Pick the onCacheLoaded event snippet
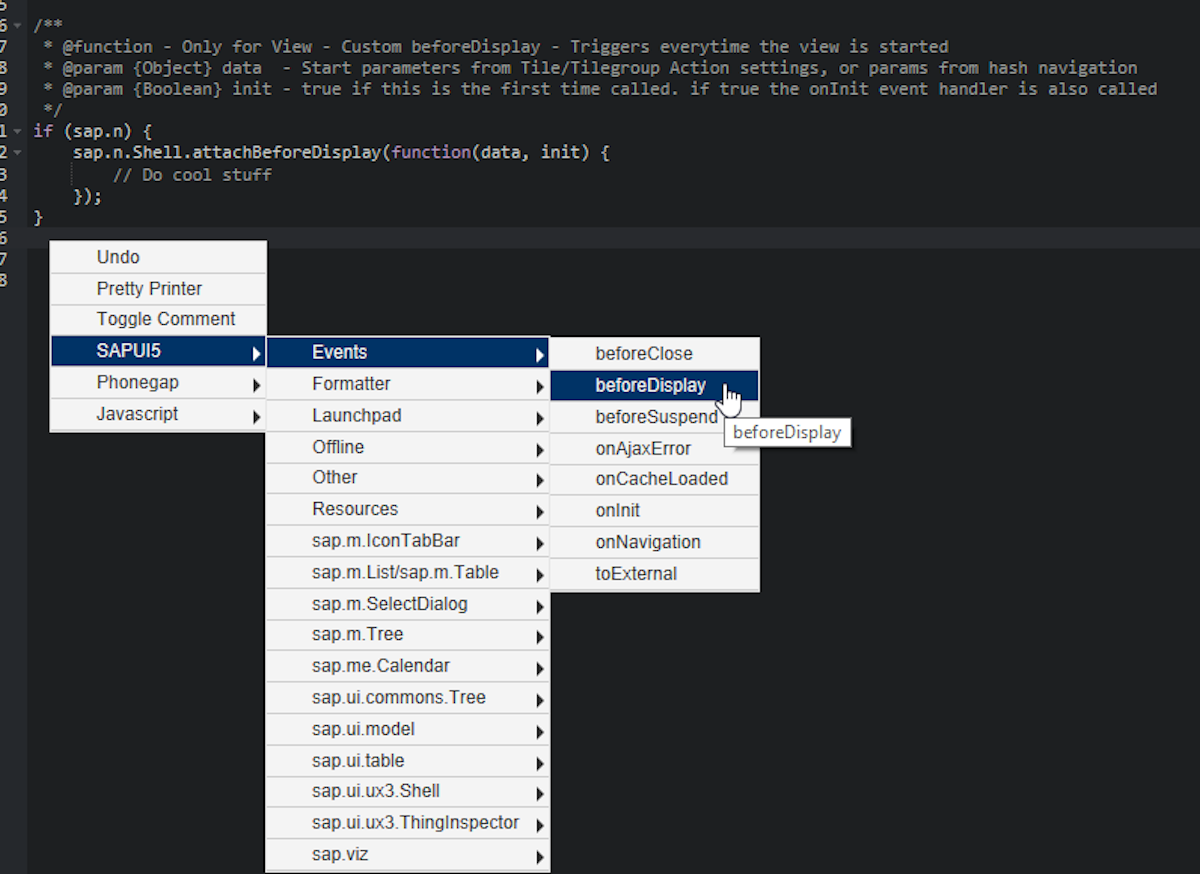Image resolution: width=1200 pixels, height=874 pixels. [661, 479]
